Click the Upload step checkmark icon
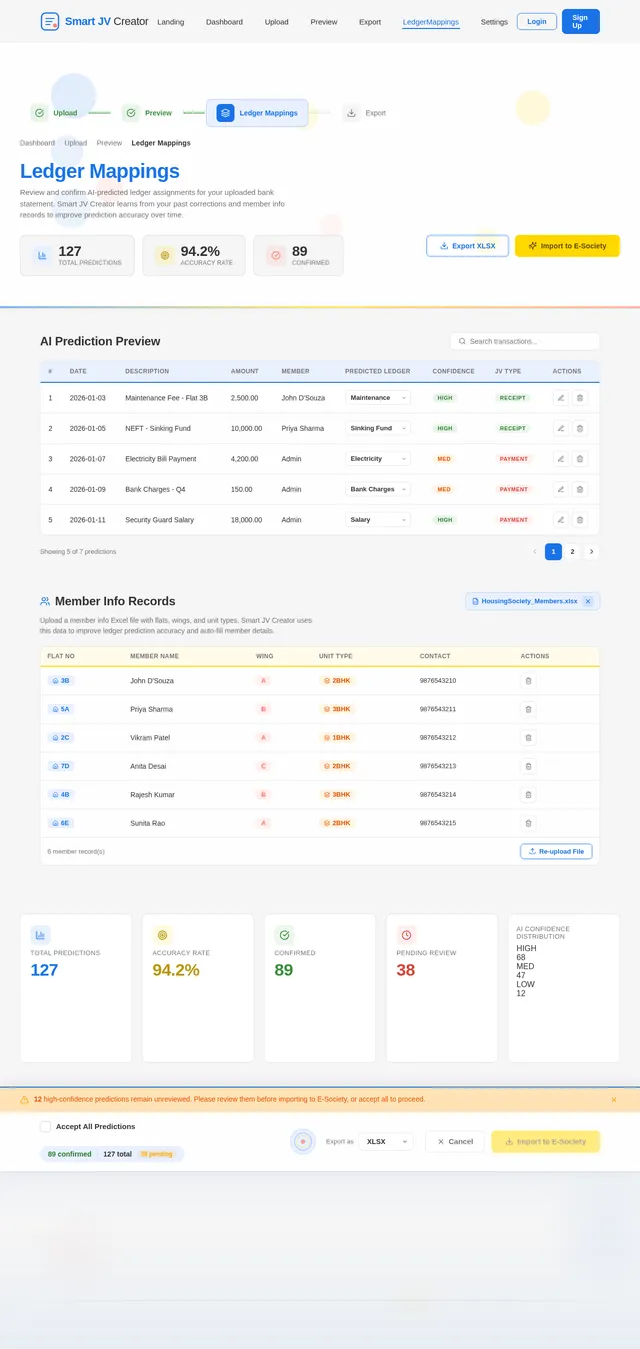Screen dimensions: 640x1349 click(x=39, y=113)
